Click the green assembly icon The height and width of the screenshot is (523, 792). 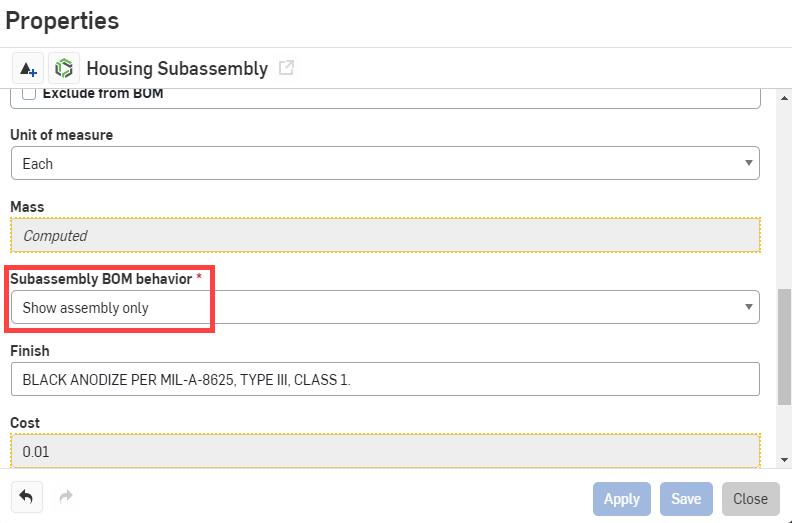tap(64, 69)
